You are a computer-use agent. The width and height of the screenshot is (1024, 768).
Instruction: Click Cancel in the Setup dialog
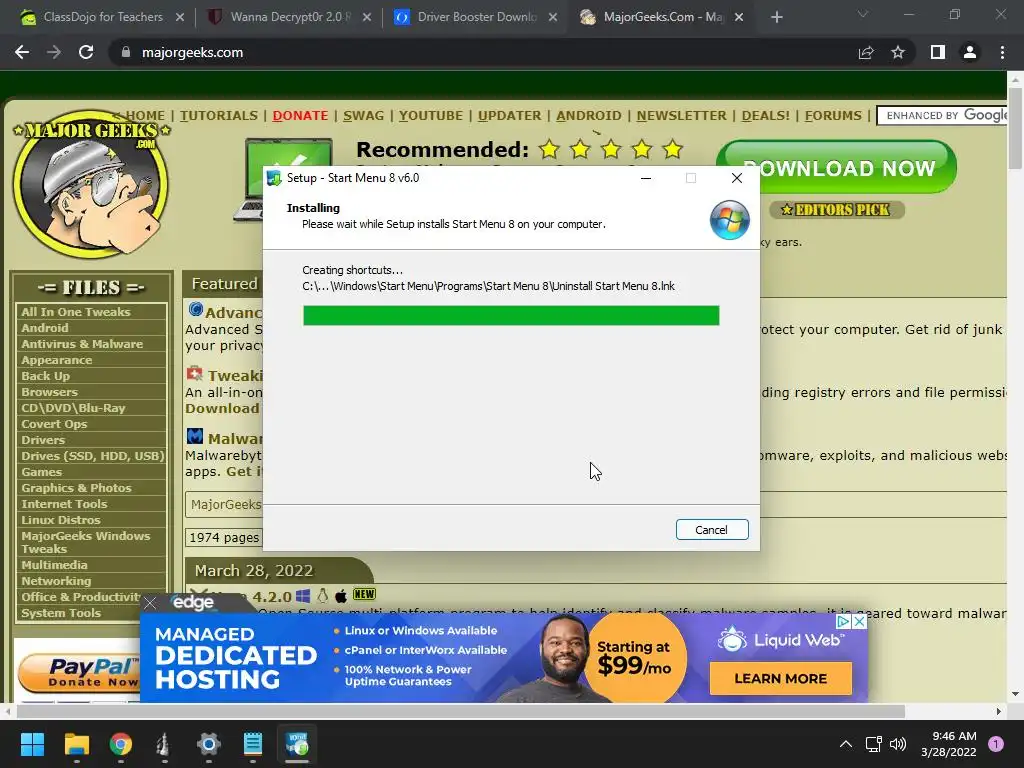[712, 530]
